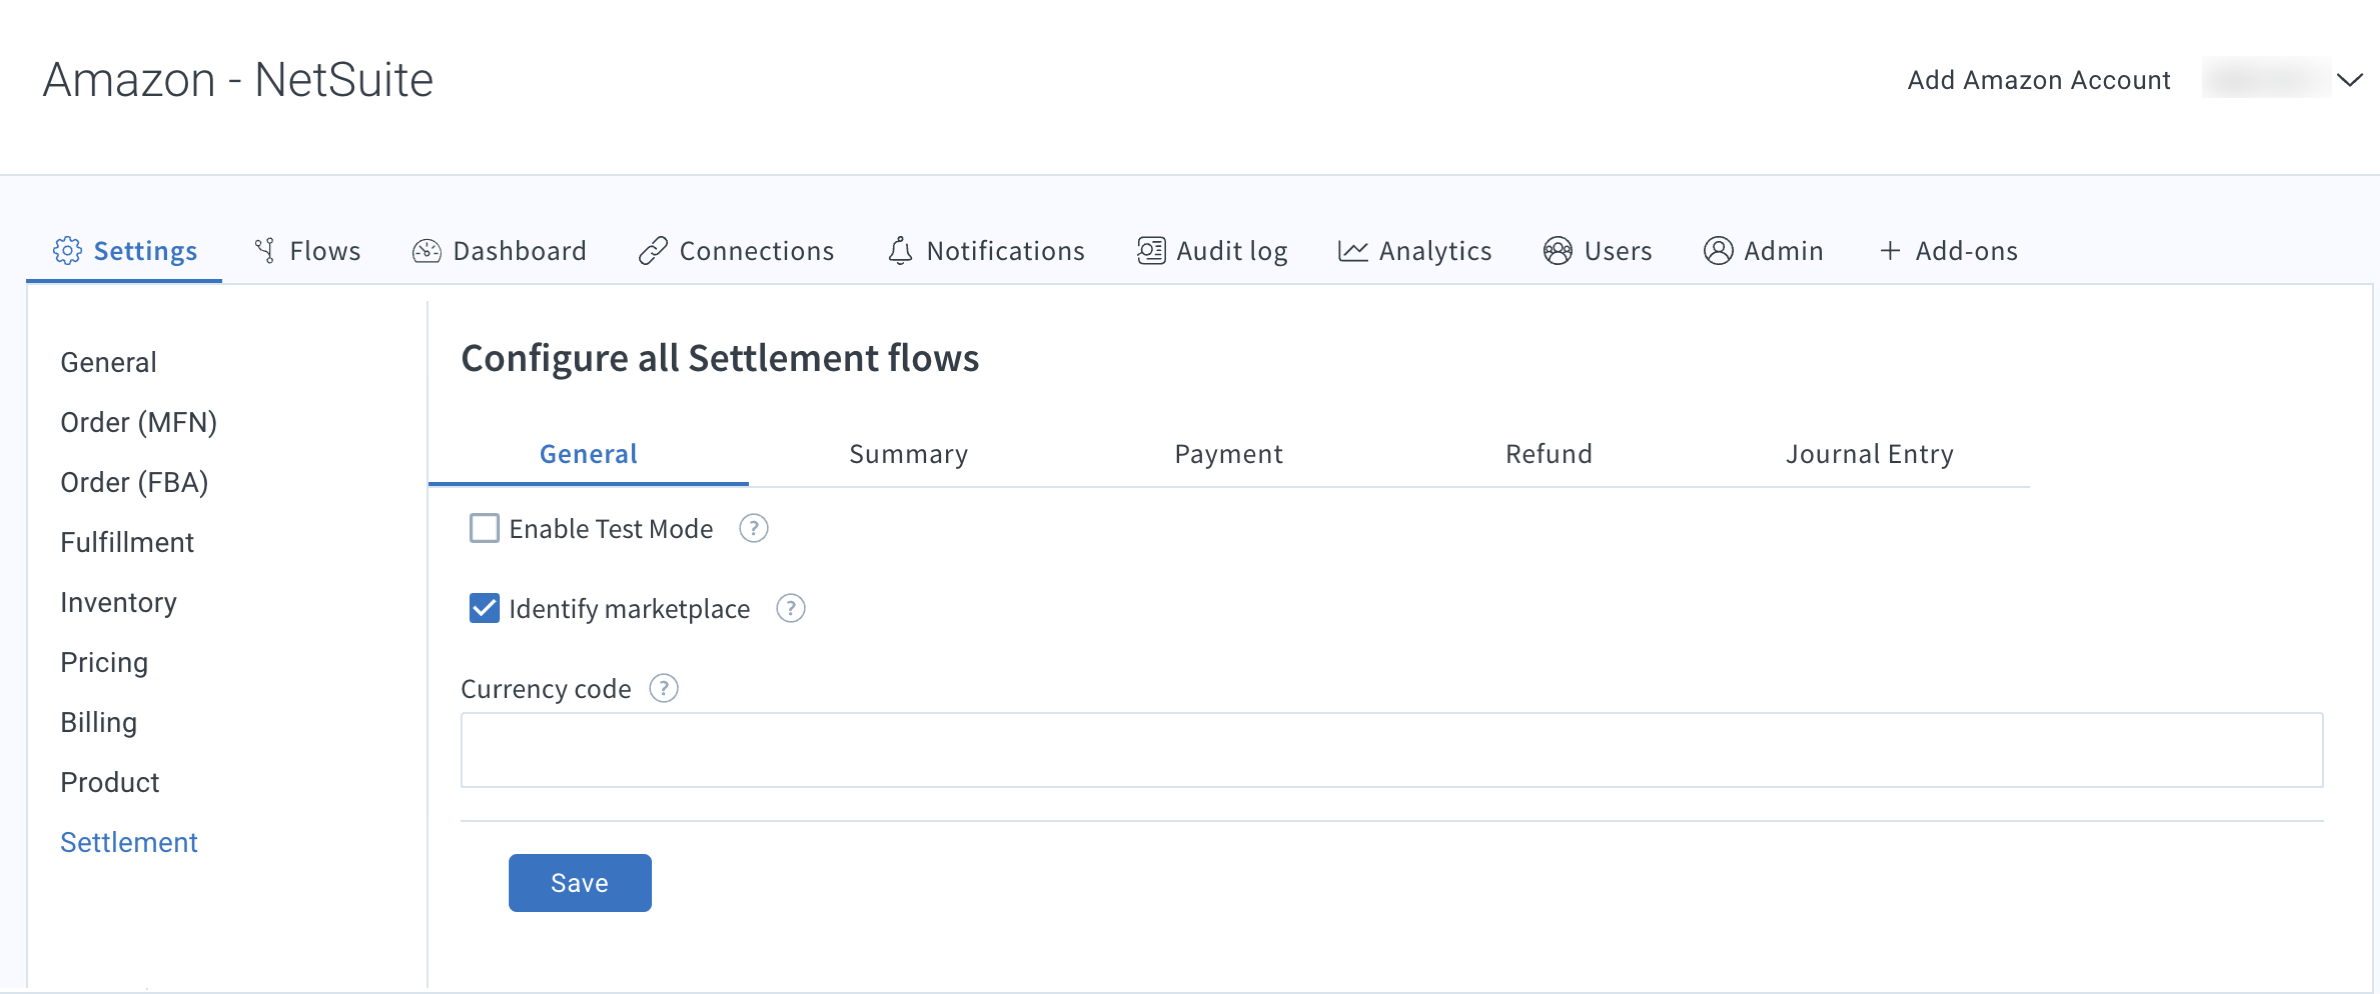Image resolution: width=2380 pixels, height=994 pixels.
Task: Open help for Enable Test Mode
Action: 753,528
